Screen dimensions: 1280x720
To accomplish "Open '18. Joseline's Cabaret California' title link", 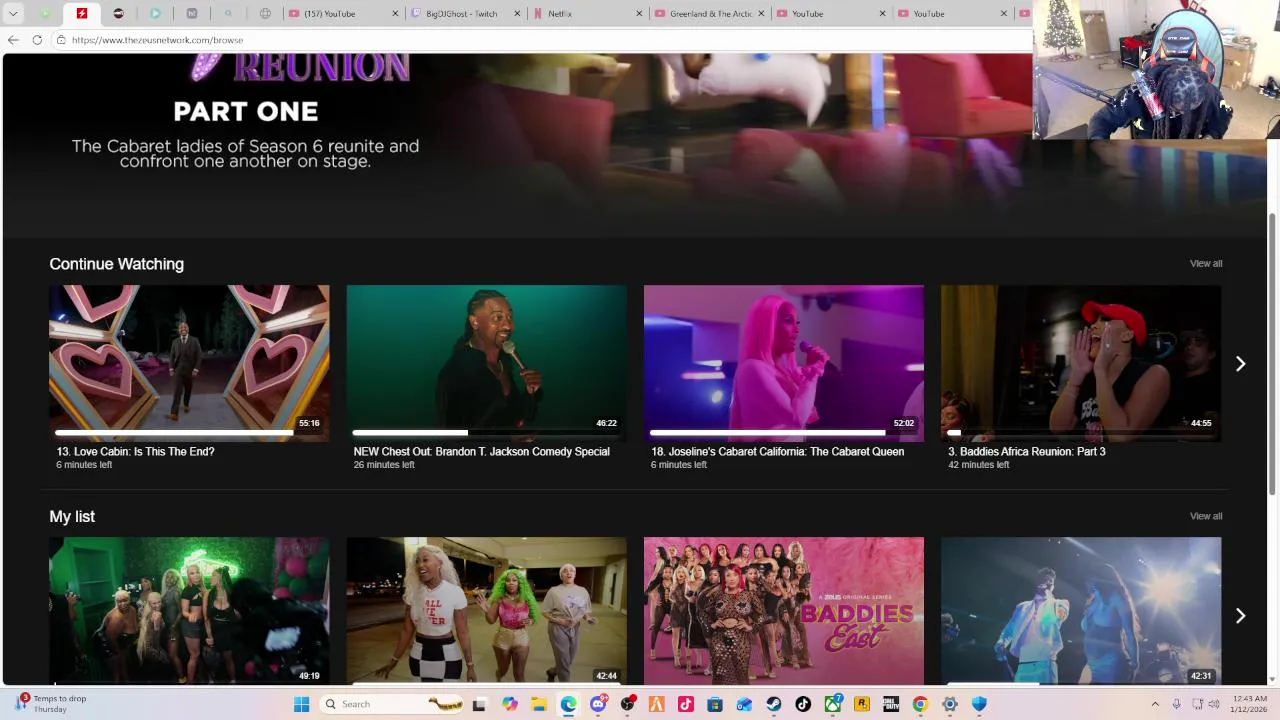I will (x=777, y=452).
